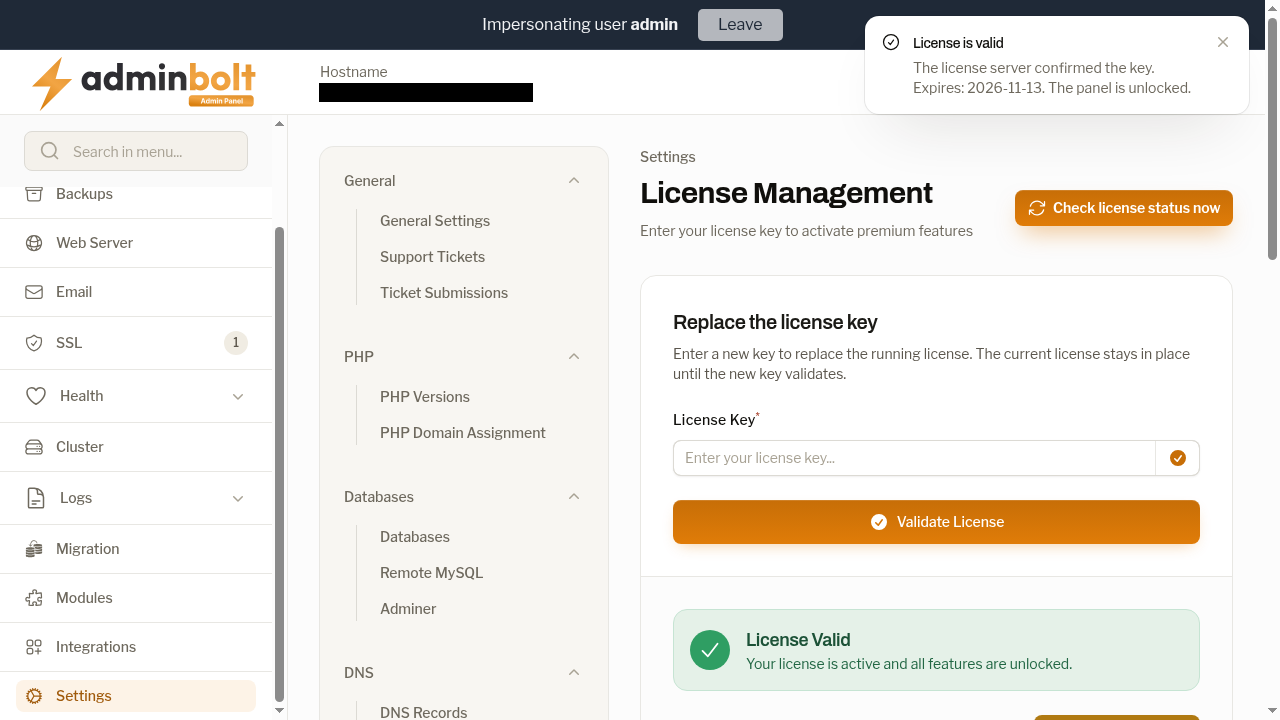
Task: Click the Search in menu field
Action: (136, 151)
